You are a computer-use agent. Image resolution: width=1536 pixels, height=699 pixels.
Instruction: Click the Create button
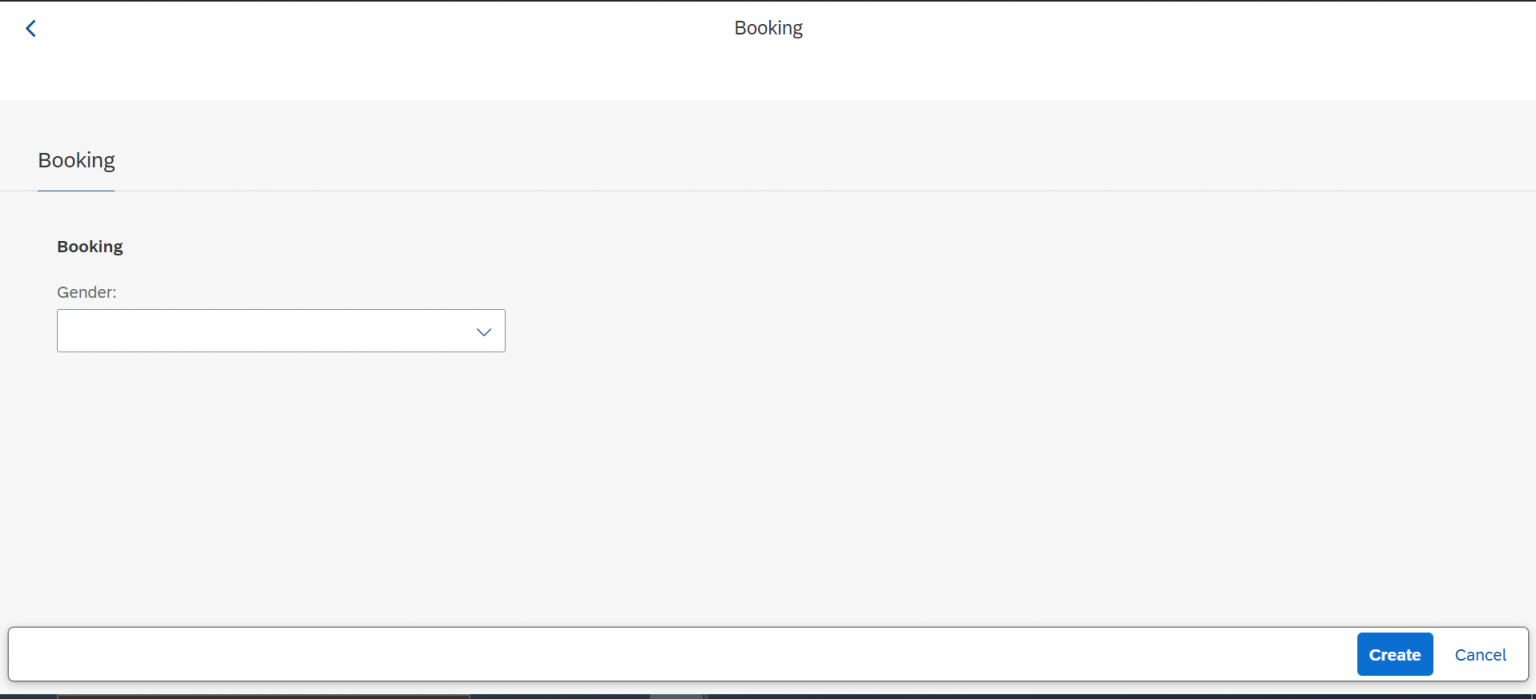click(1394, 654)
